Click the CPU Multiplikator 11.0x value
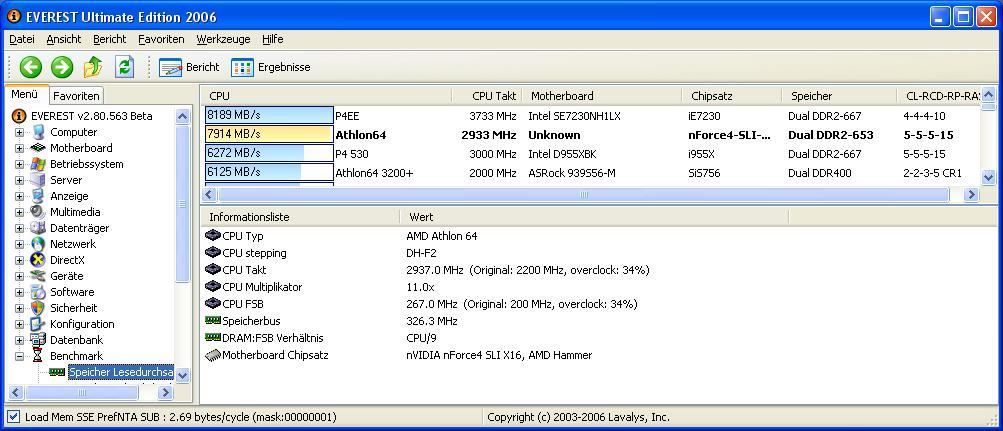 (x=420, y=287)
